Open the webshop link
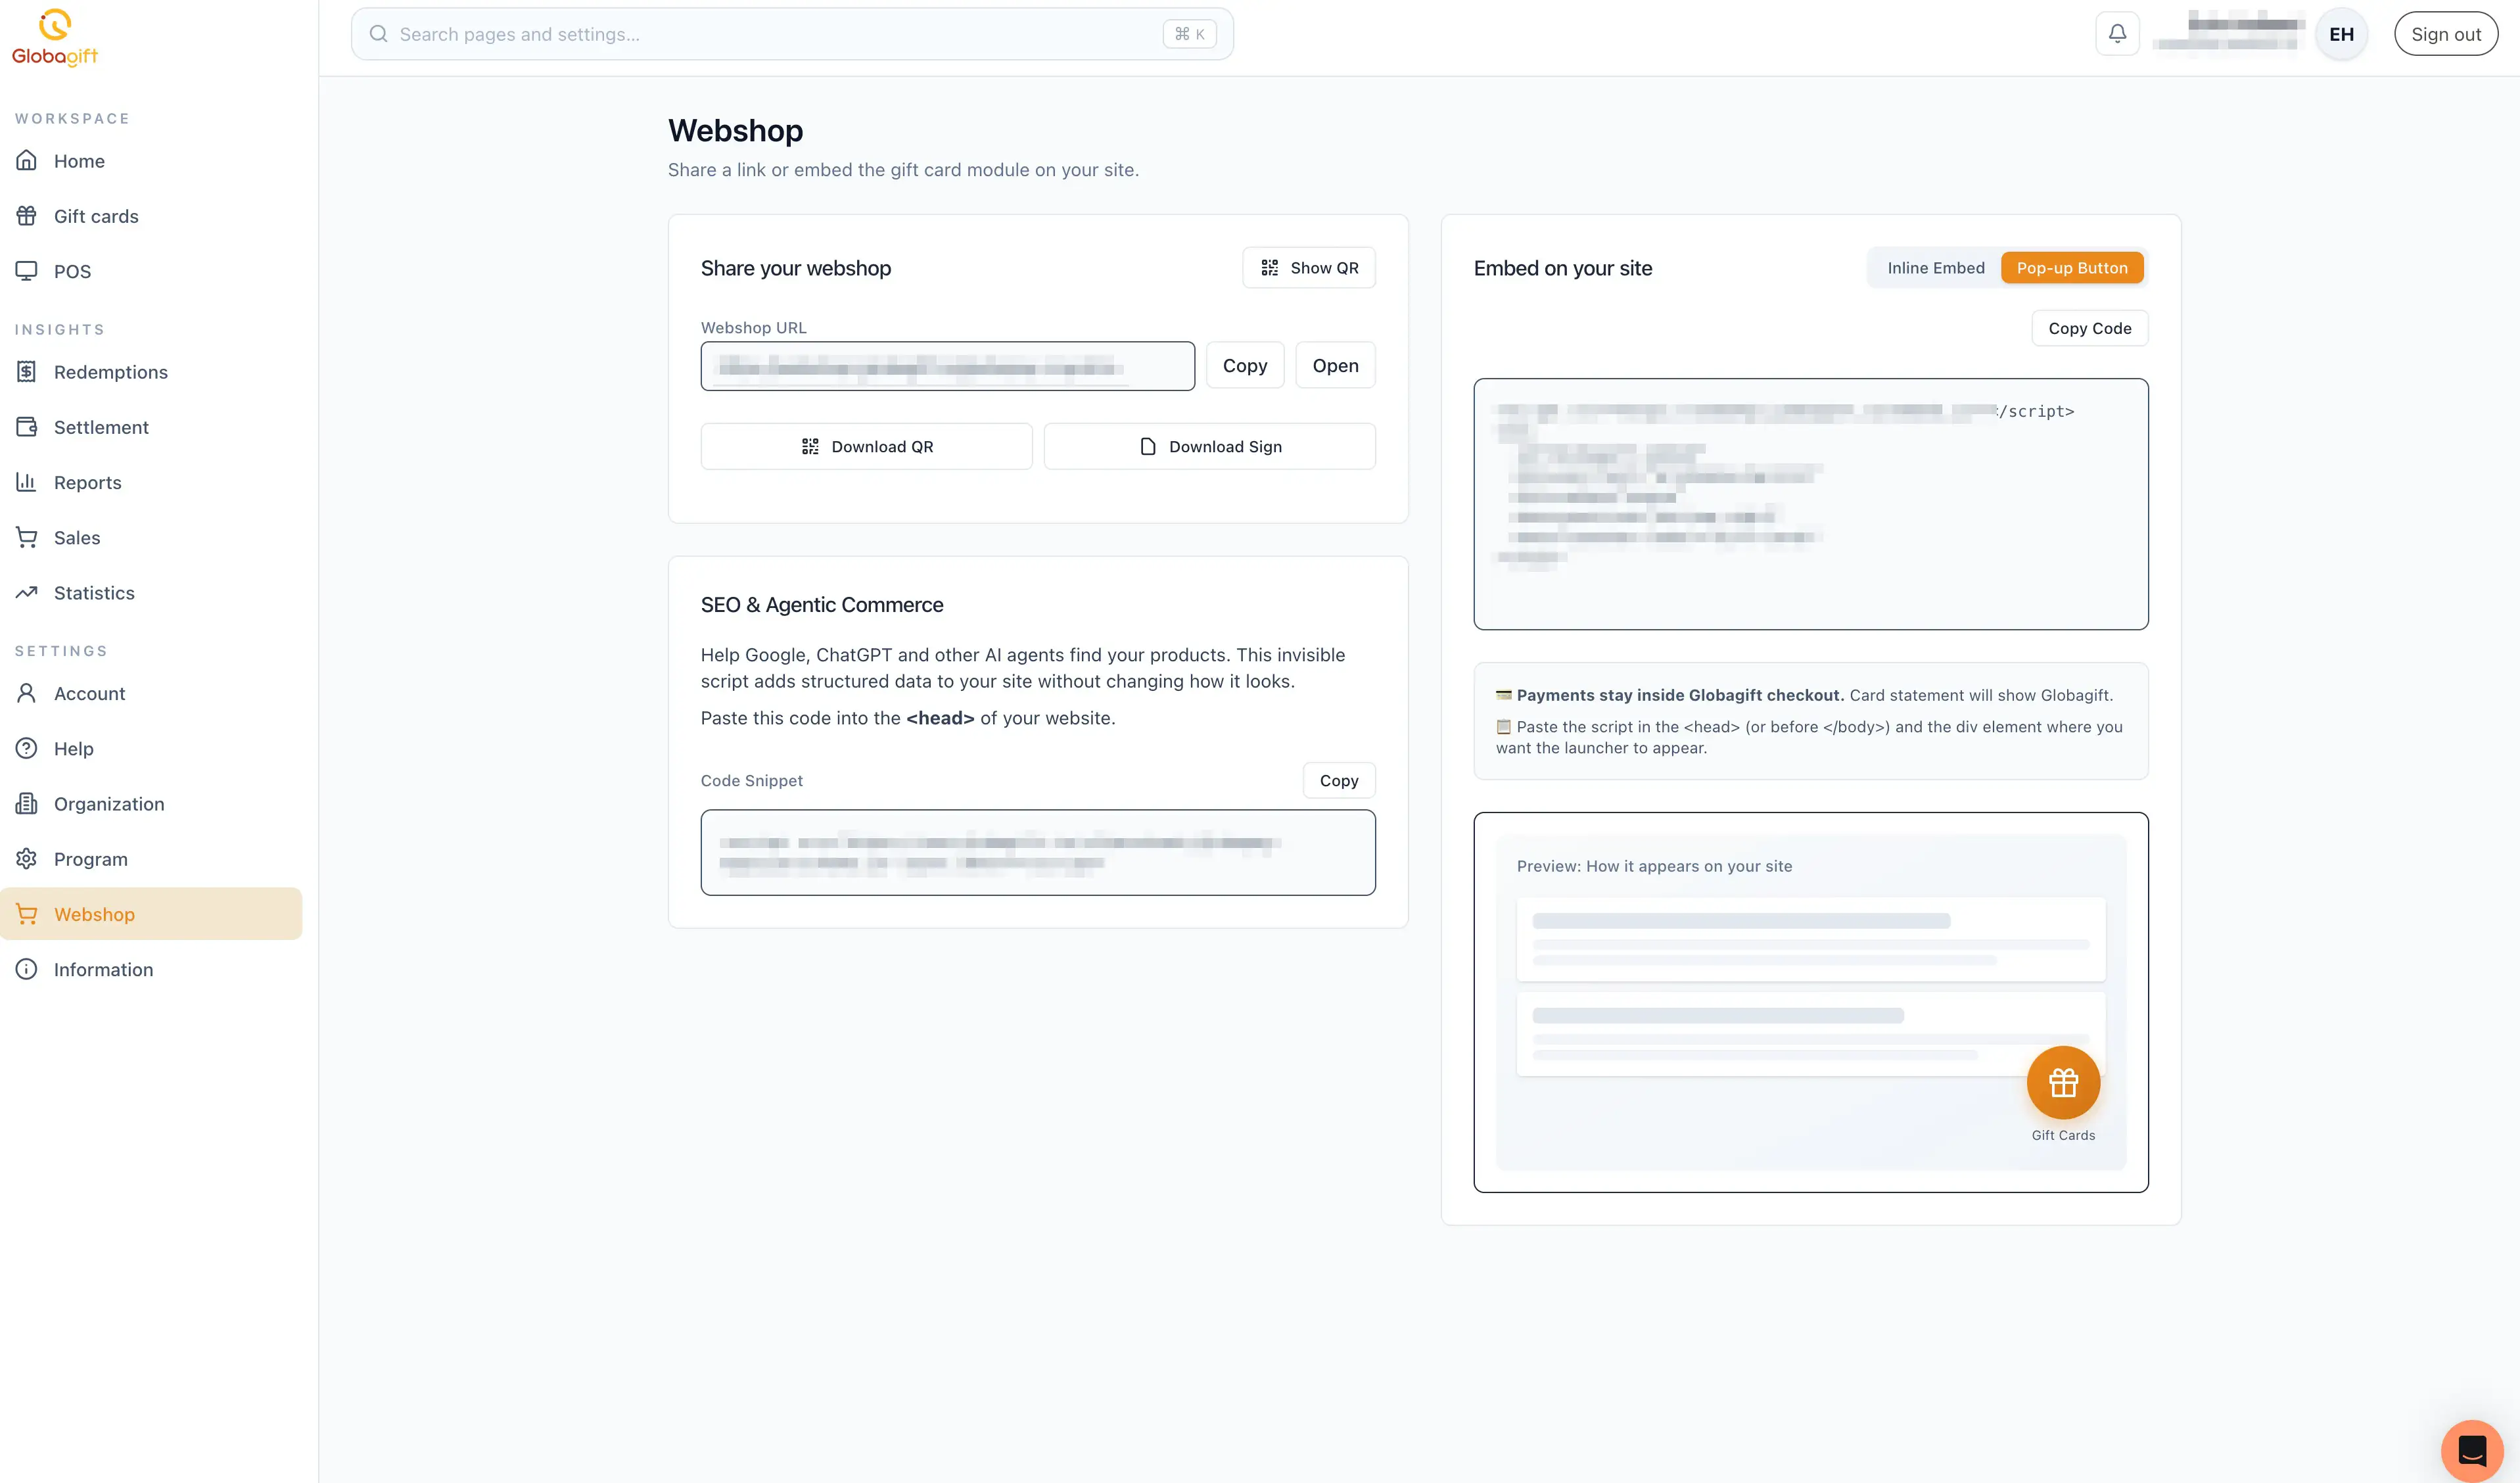The height and width of the screenshot is (1483, 2520). tap(1335, 366)
